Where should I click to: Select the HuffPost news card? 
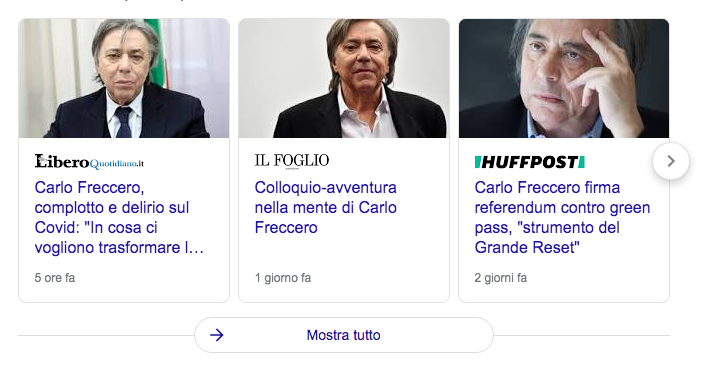[564, 160]
